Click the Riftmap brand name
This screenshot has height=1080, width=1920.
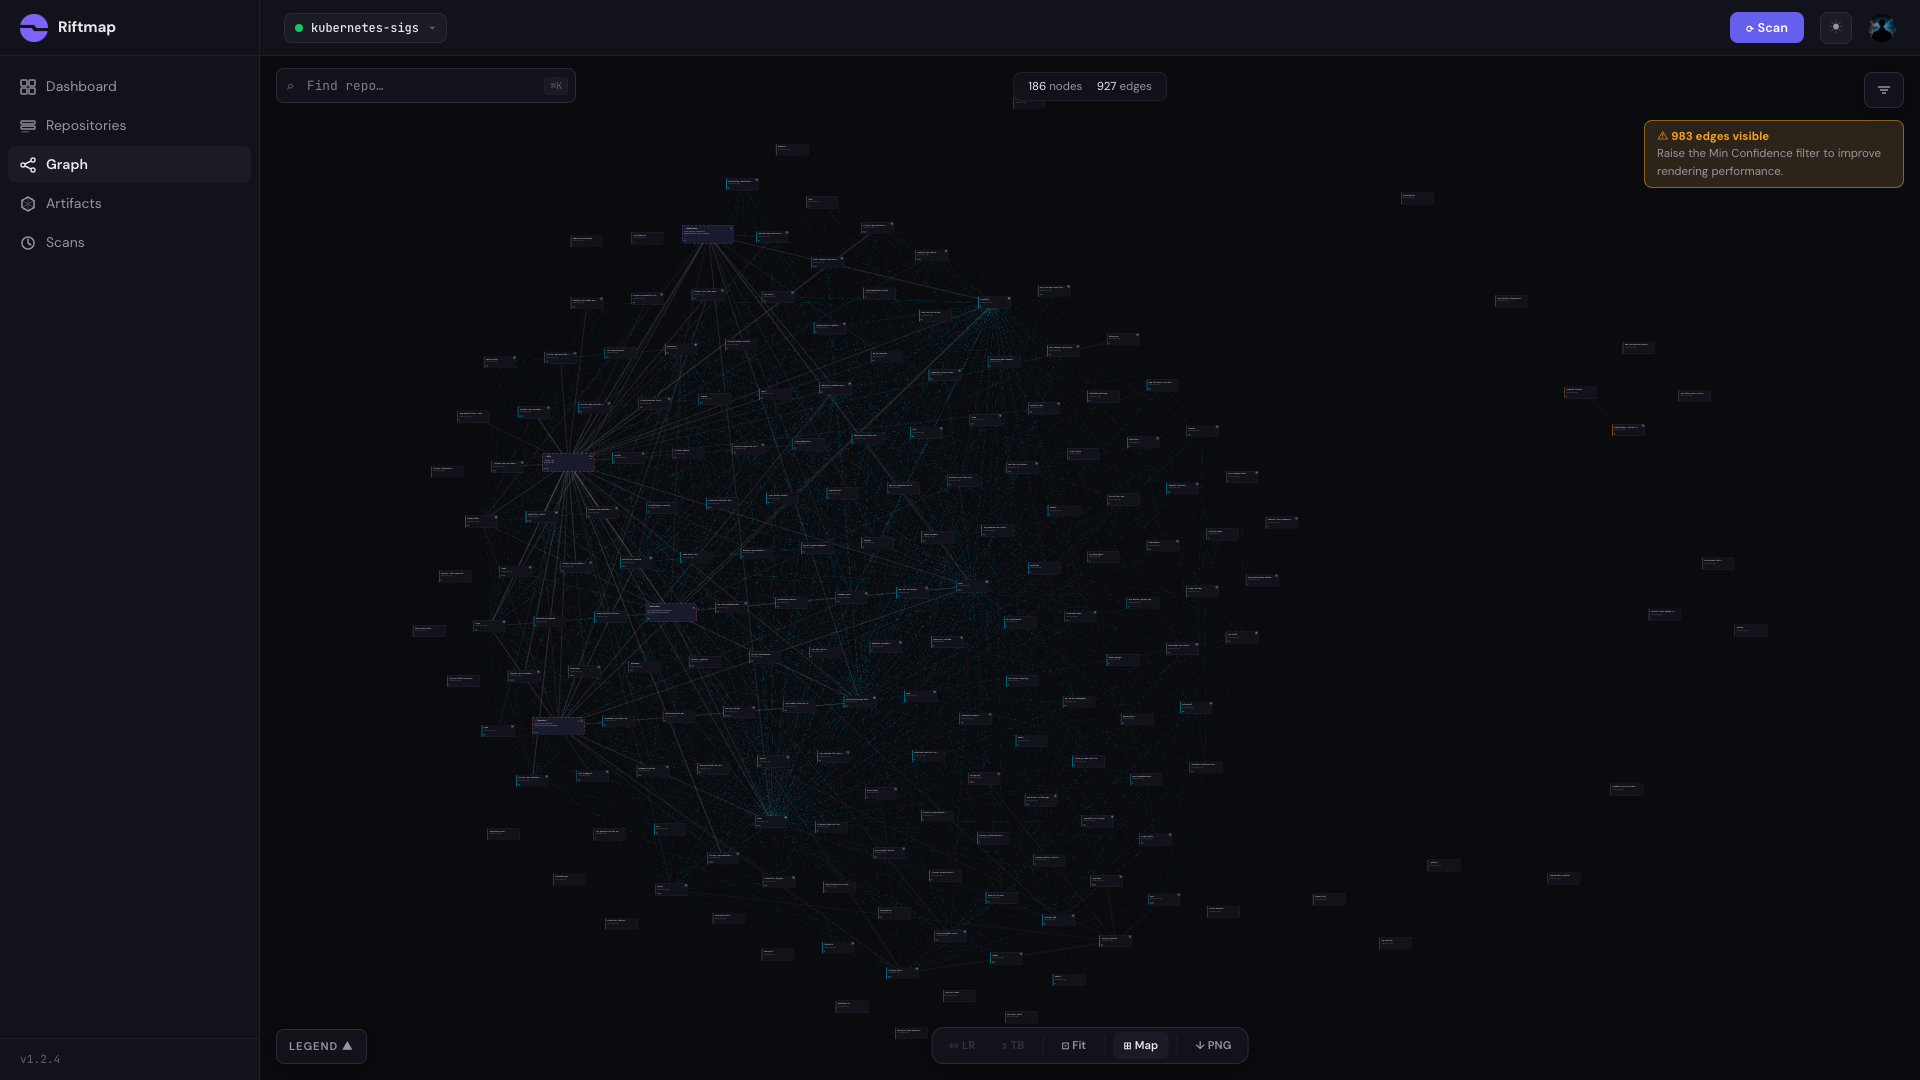point(87,28)
